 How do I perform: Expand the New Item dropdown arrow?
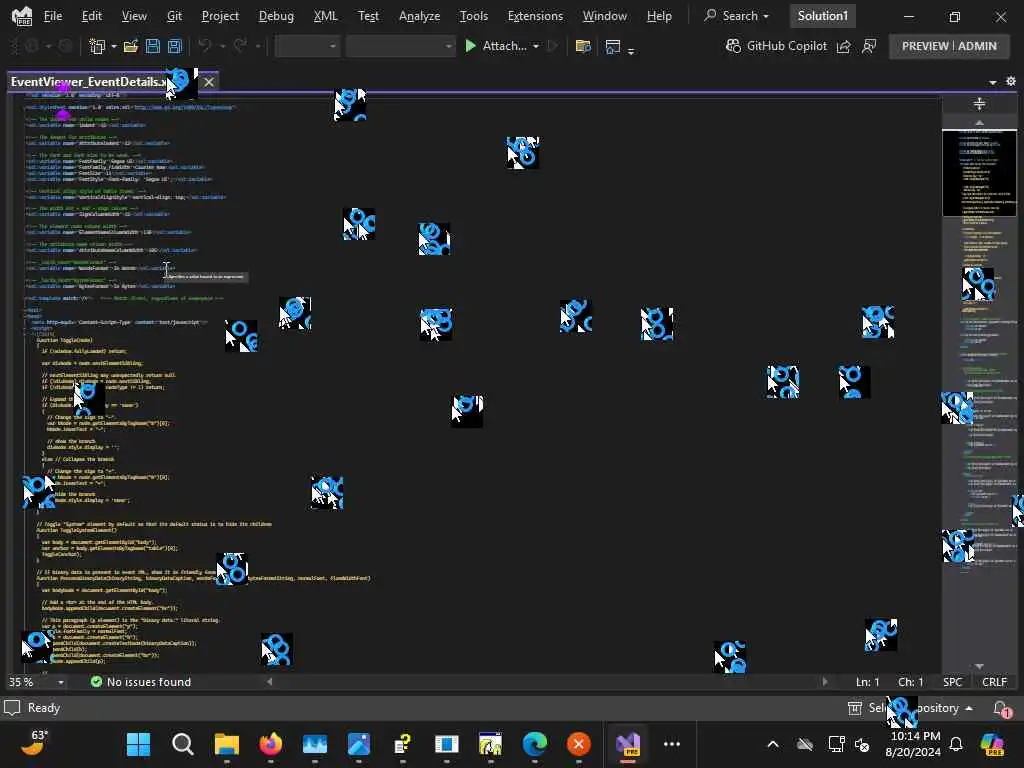point(114,46)
